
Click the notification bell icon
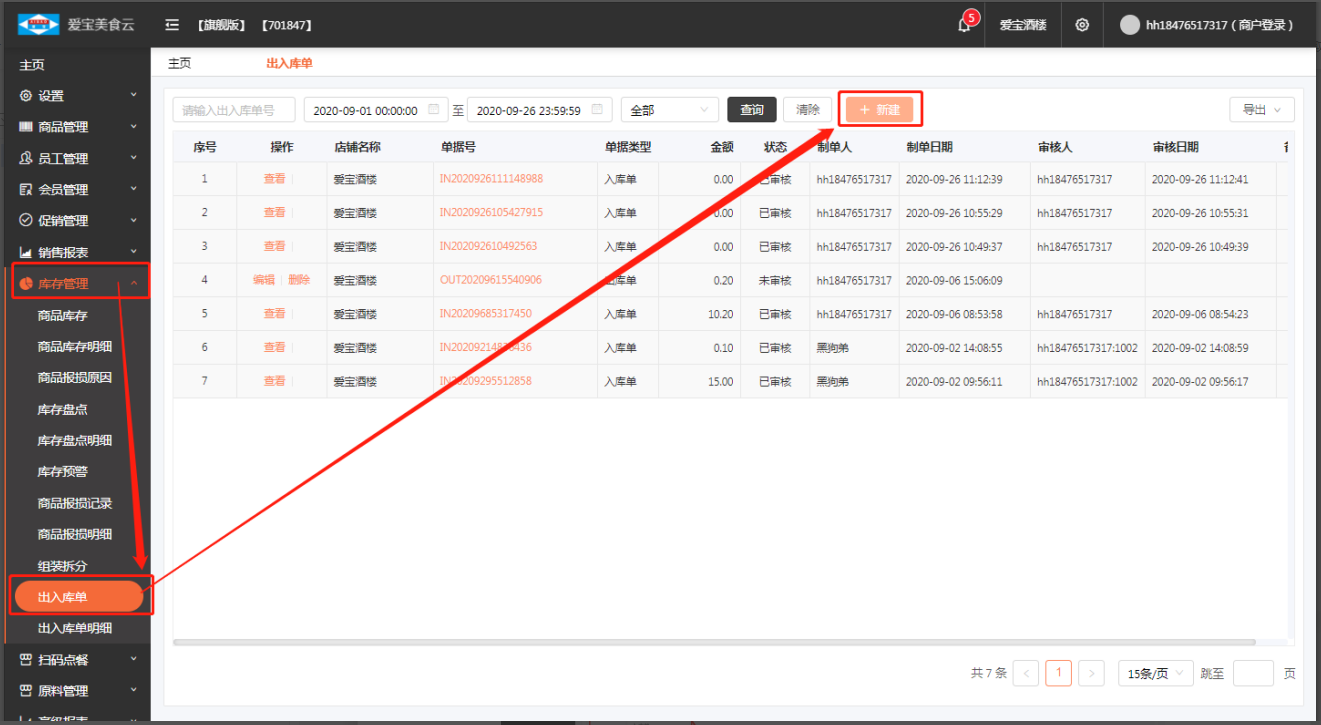964,26
